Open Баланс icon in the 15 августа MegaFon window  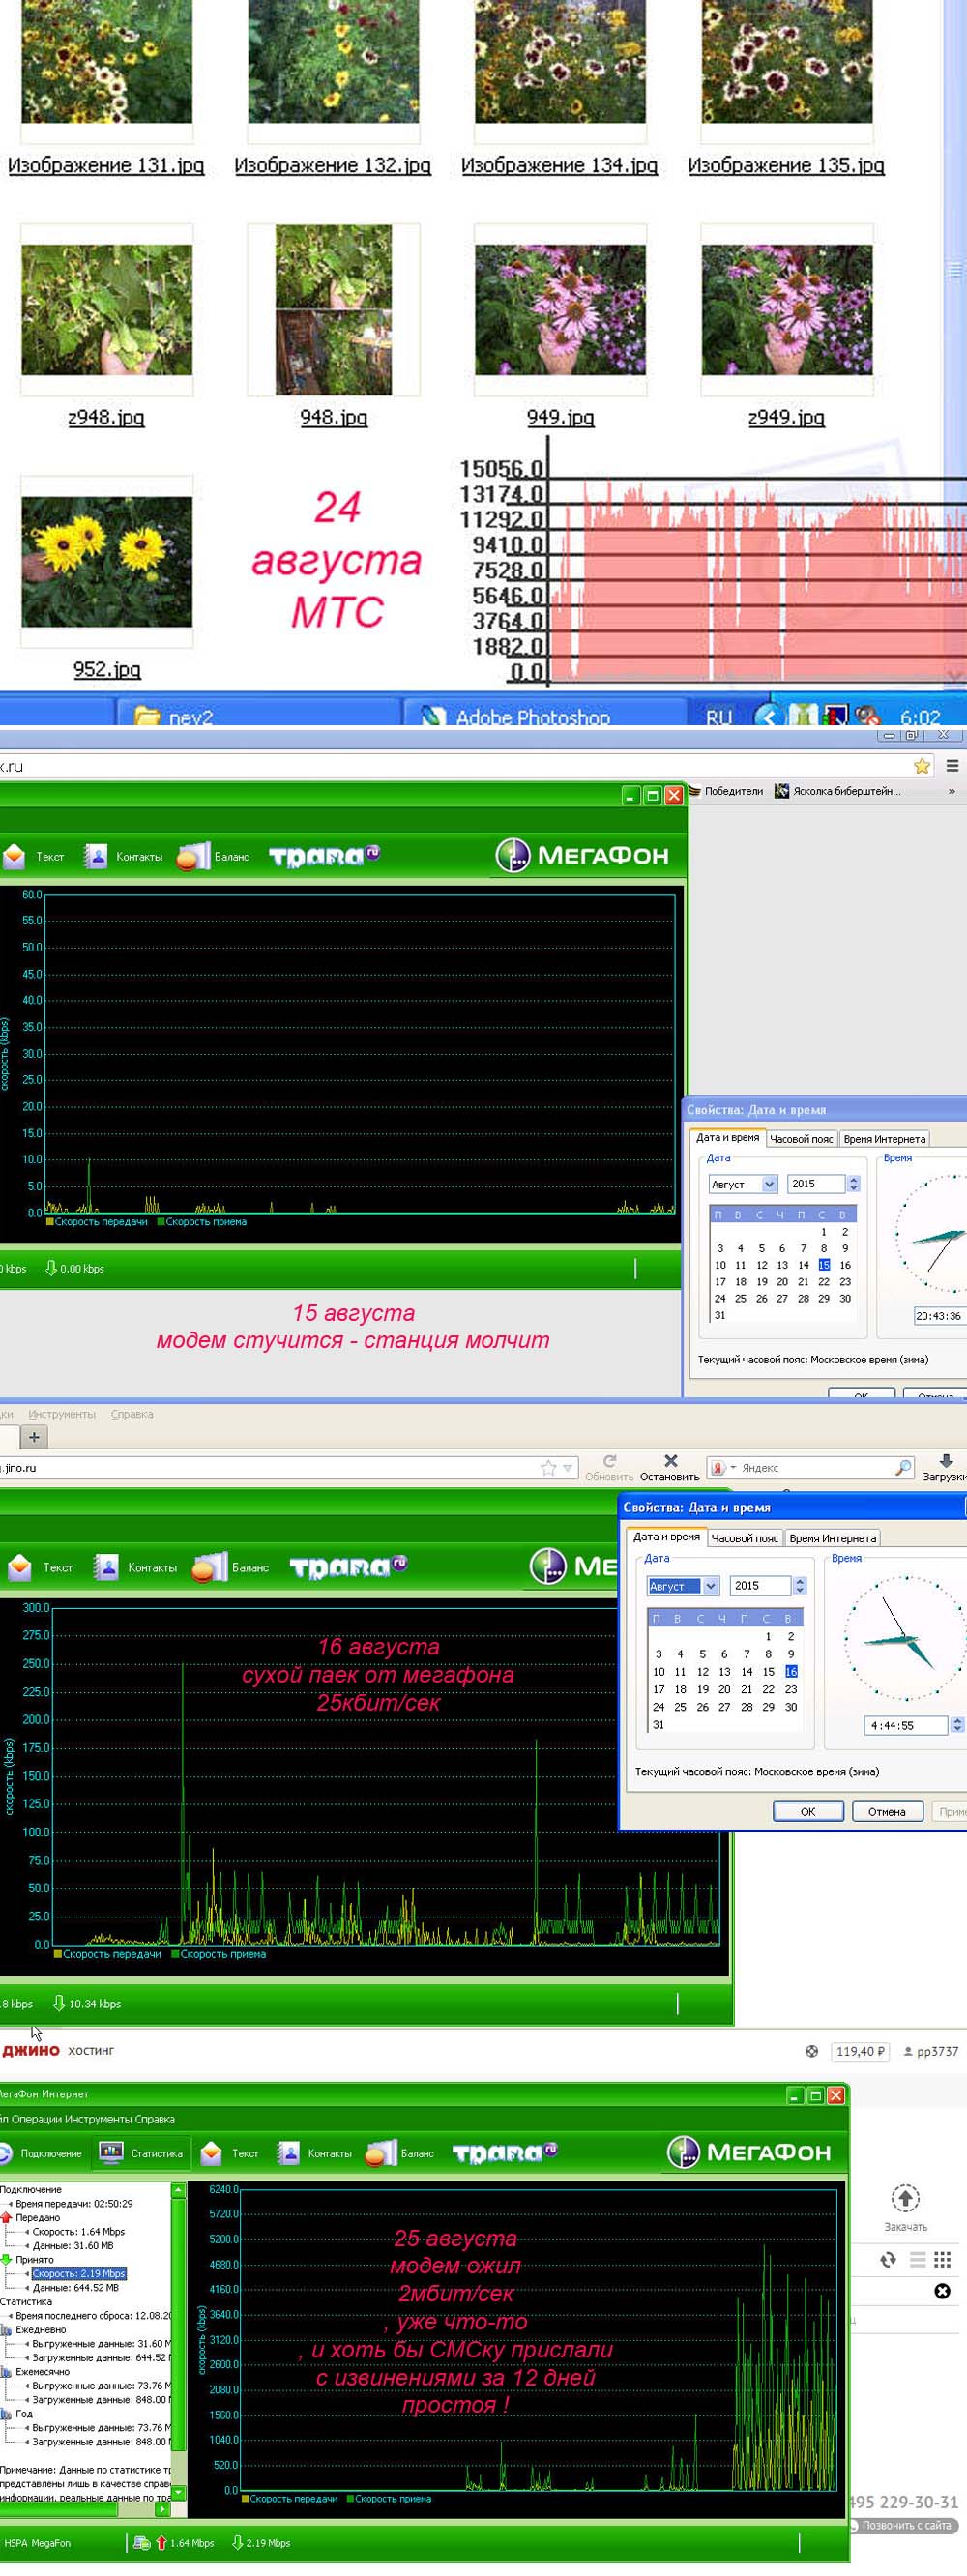193,856
